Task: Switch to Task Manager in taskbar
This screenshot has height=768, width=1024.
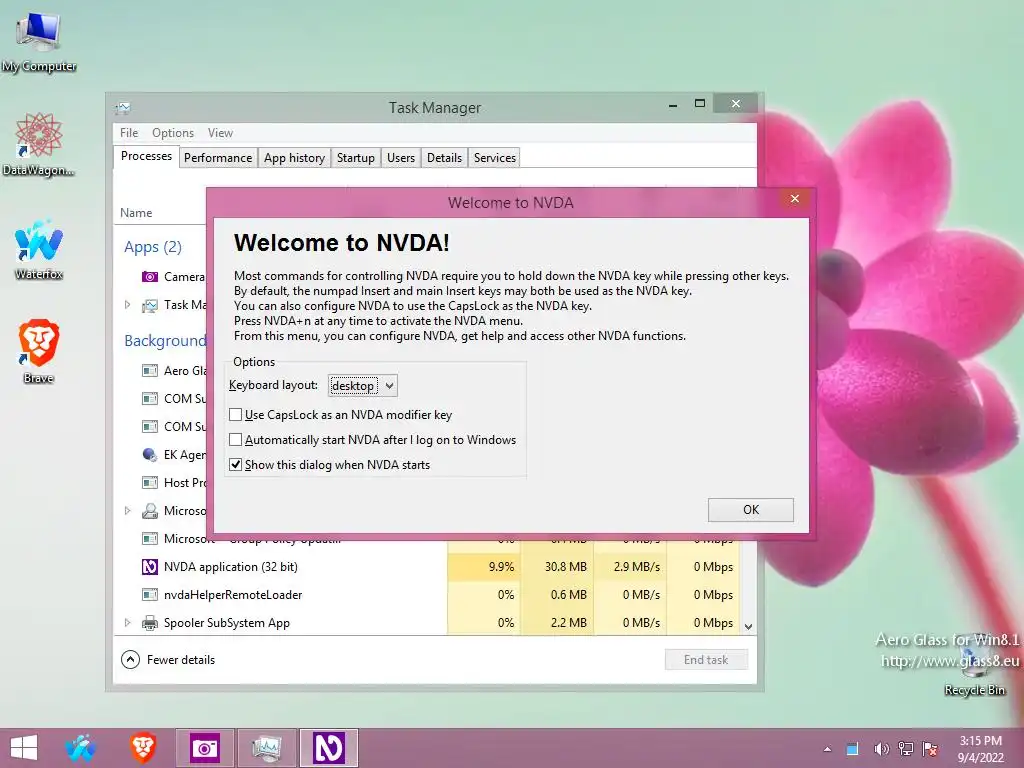Action: 266,748
